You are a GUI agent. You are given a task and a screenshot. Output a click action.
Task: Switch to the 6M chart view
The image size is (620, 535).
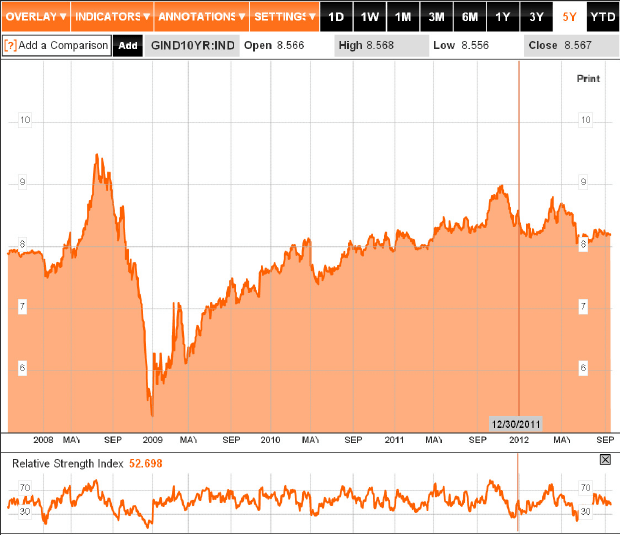click(x=470, y=17)
